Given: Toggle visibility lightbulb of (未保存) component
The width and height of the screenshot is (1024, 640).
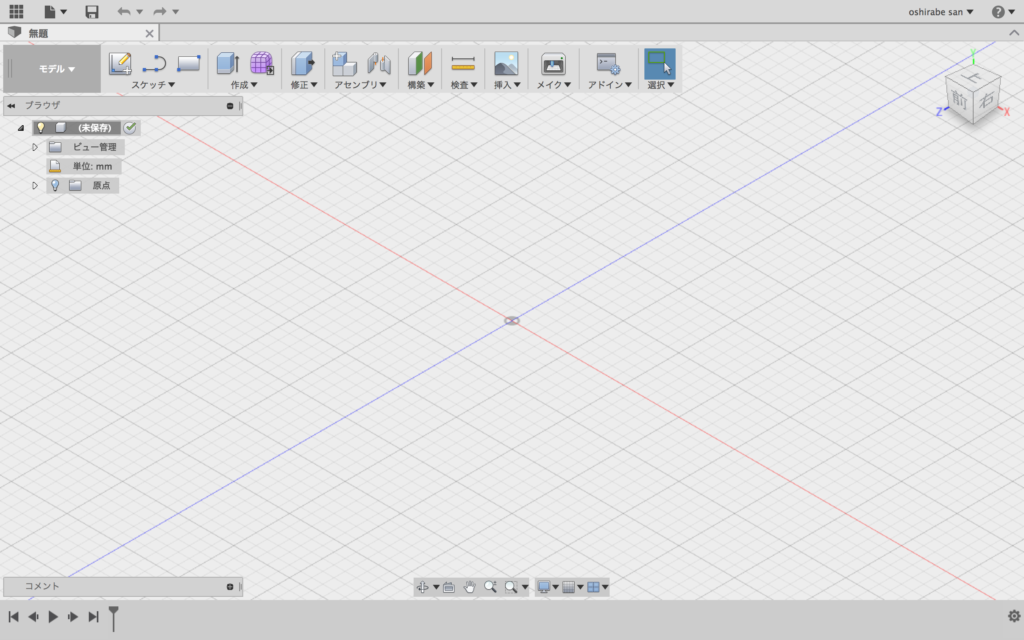Looking at the screenshot, I should tap(40, 128).
